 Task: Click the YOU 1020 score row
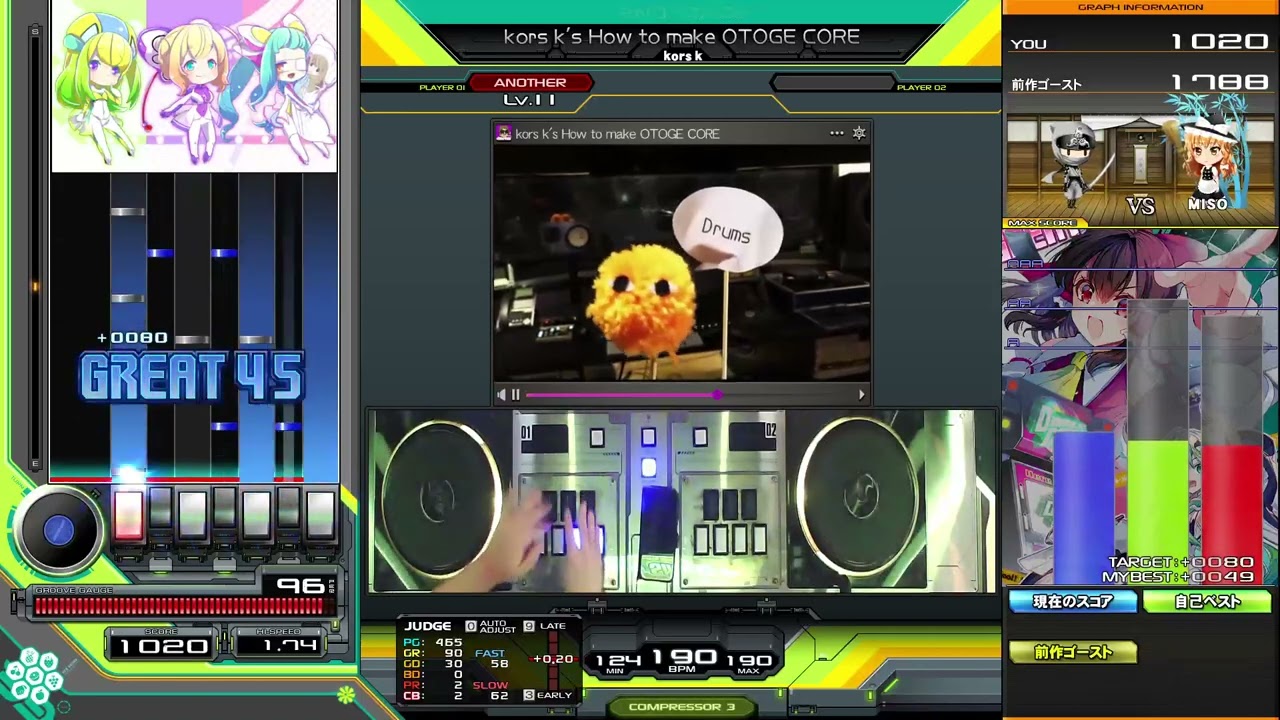tap(1140, 43)
